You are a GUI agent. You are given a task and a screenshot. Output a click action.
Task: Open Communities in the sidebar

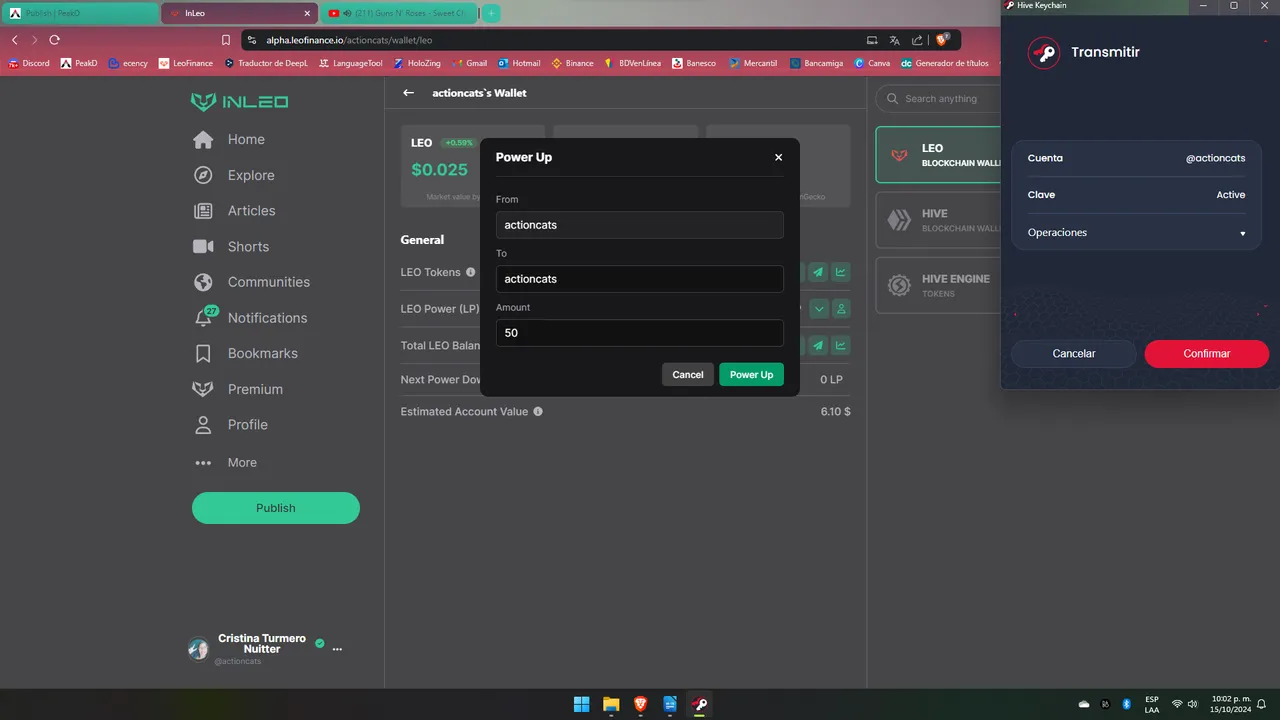tap(251, 282)
